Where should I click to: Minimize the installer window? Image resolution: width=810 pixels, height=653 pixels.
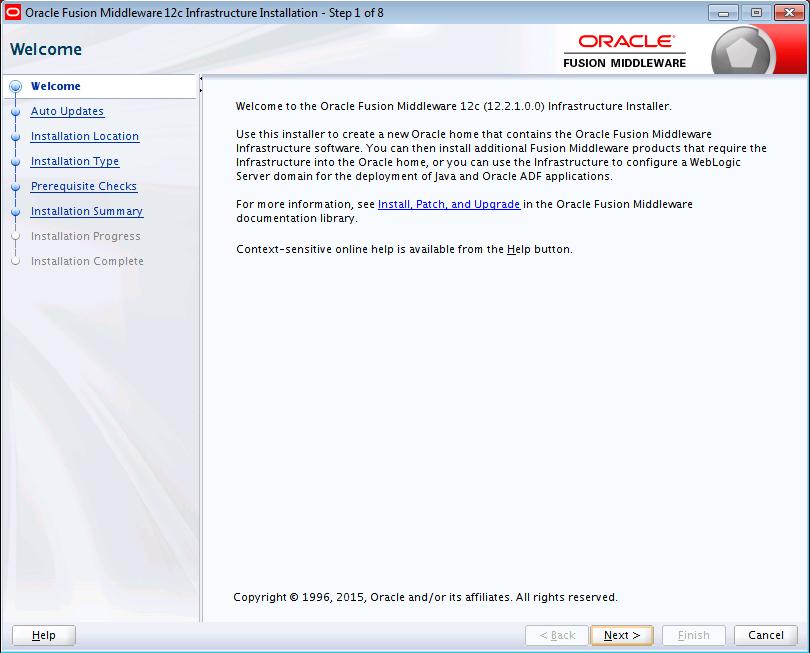coord(723,13)
